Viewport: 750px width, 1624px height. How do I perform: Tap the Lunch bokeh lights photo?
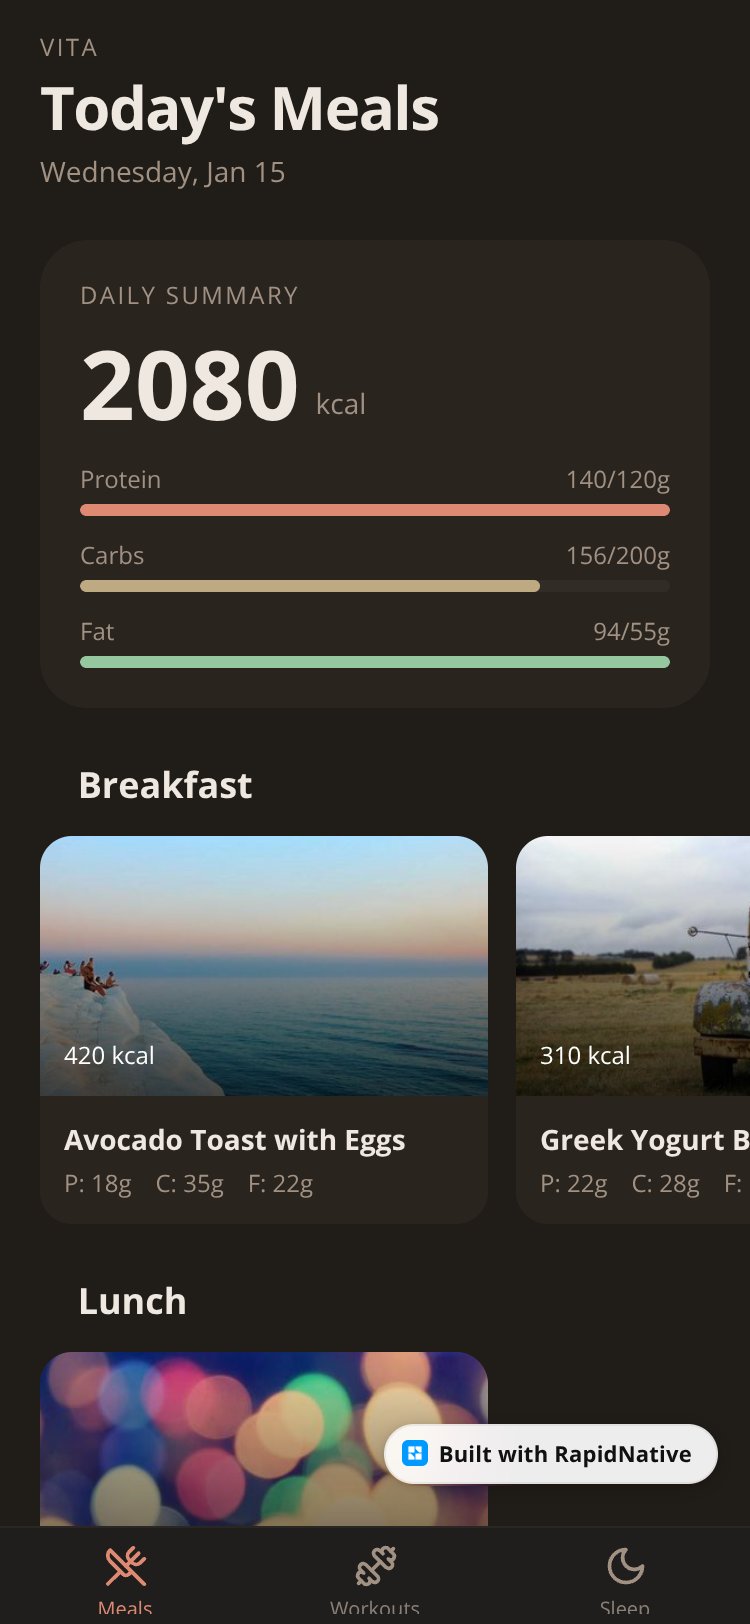pos(264,1439)
